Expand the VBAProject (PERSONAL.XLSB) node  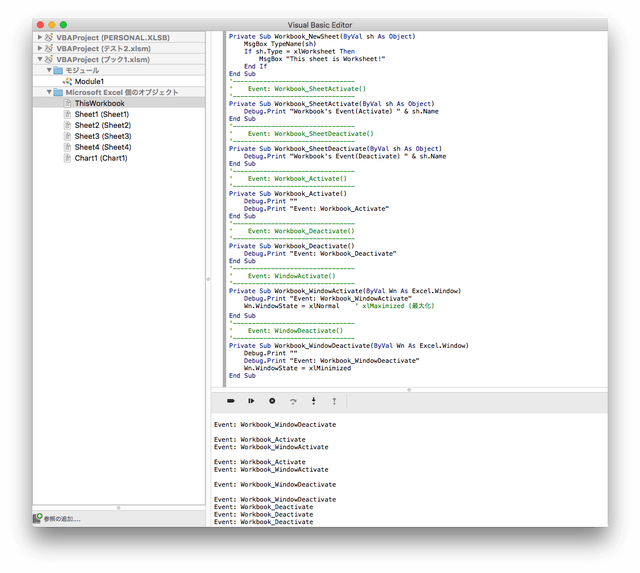(x=40, y=37)
